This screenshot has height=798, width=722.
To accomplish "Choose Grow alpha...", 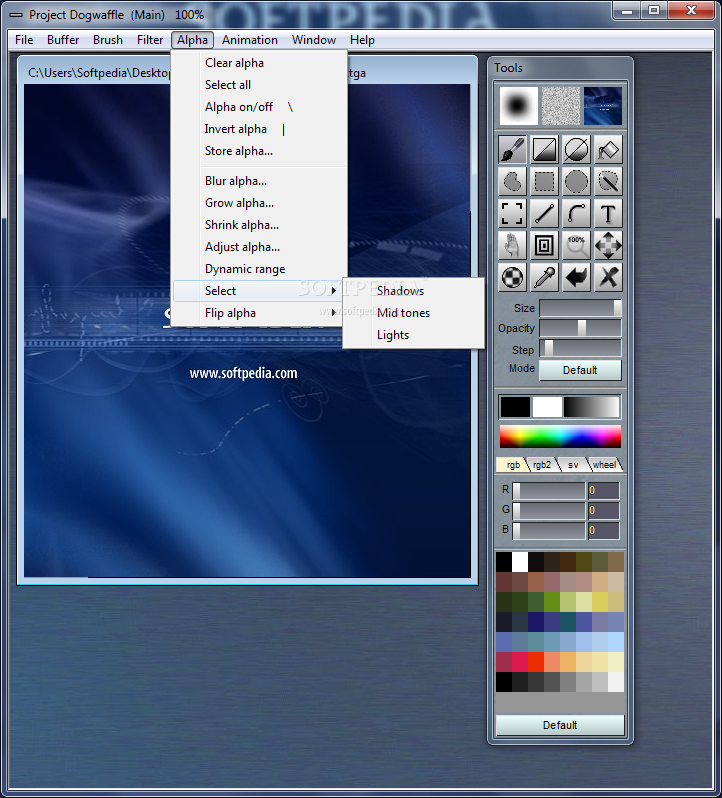I will pos(259,203).
